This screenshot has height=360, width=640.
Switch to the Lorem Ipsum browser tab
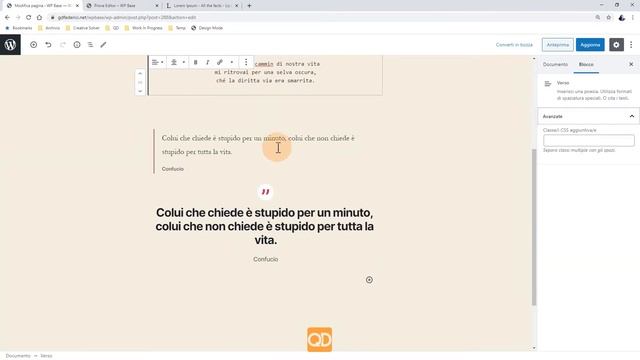[202, 6]
